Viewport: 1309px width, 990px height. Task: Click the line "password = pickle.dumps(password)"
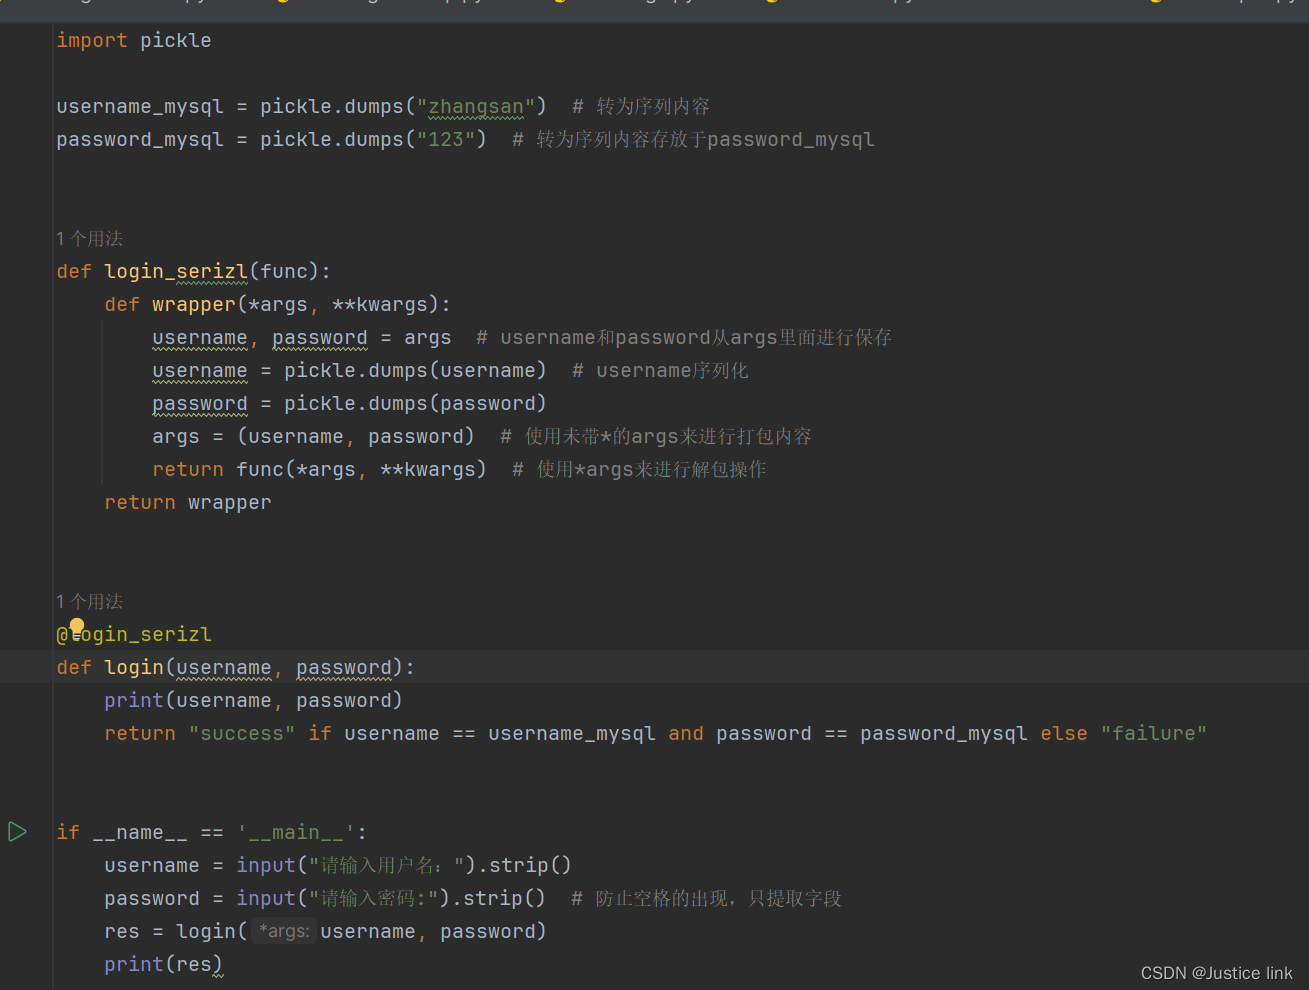click(349, 403)
